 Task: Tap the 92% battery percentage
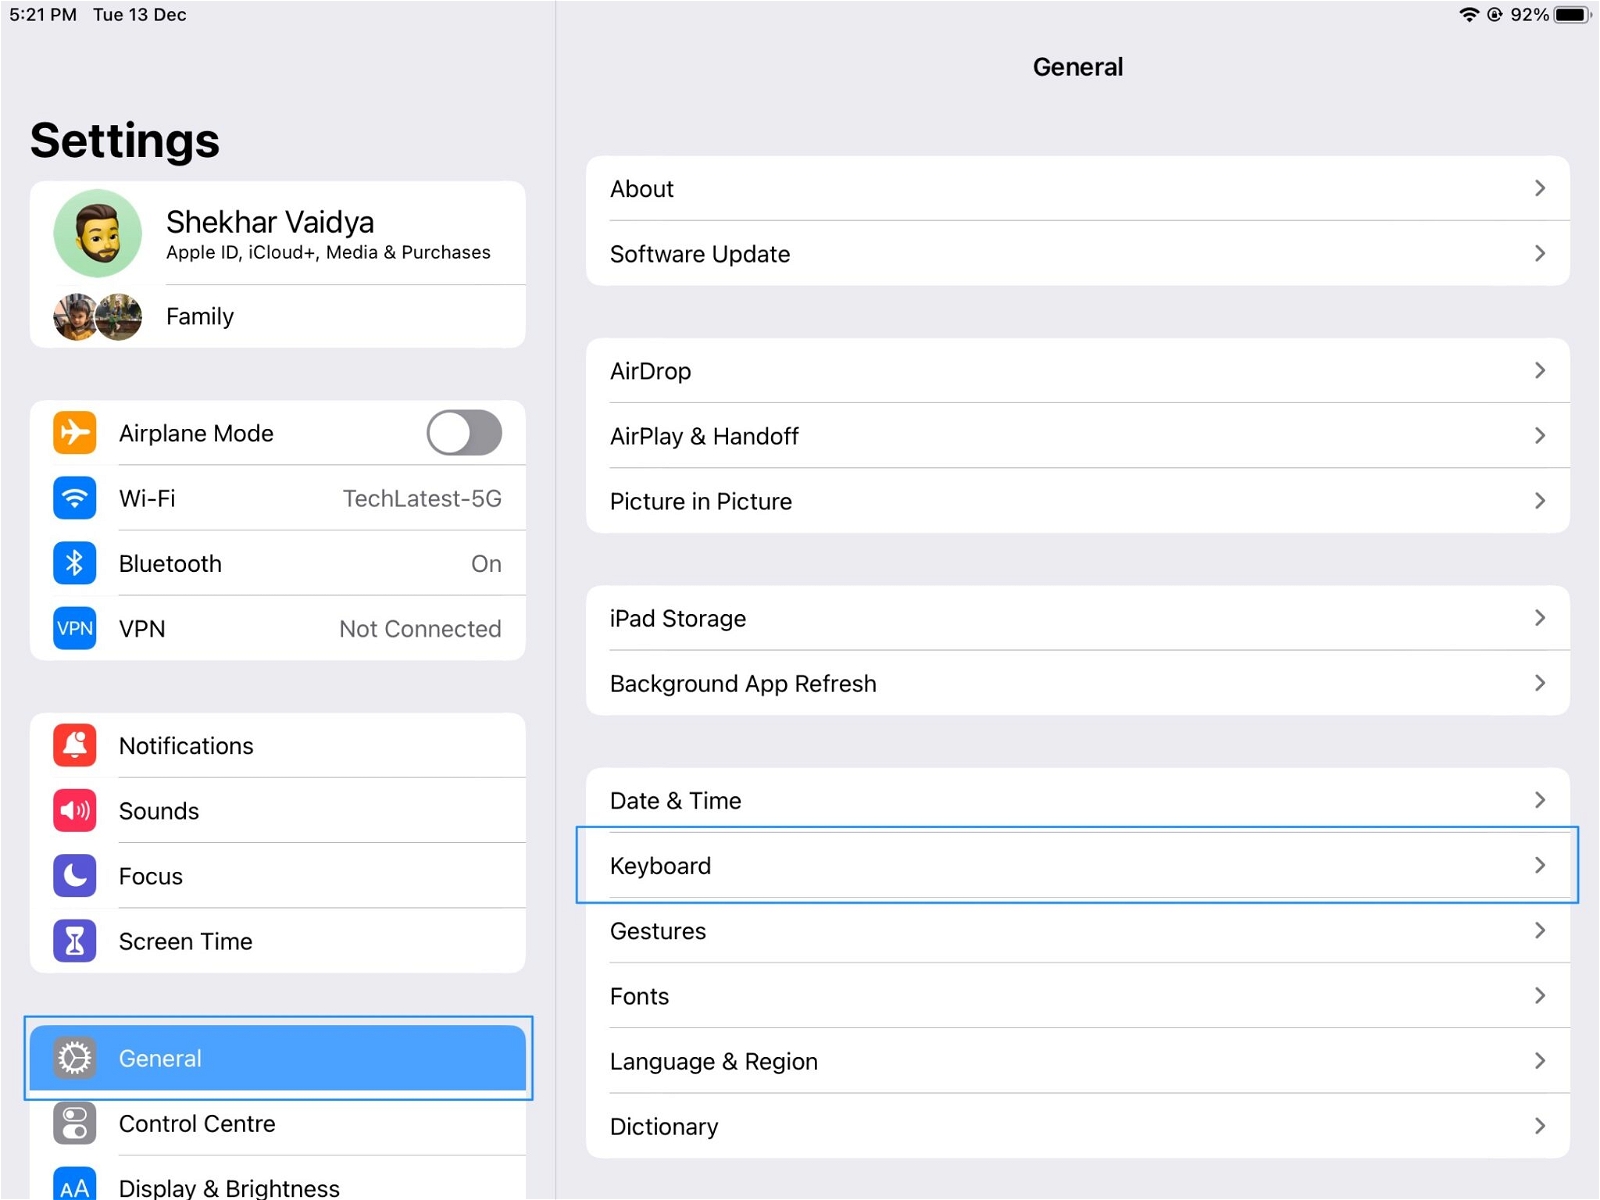coord(1530,15)
